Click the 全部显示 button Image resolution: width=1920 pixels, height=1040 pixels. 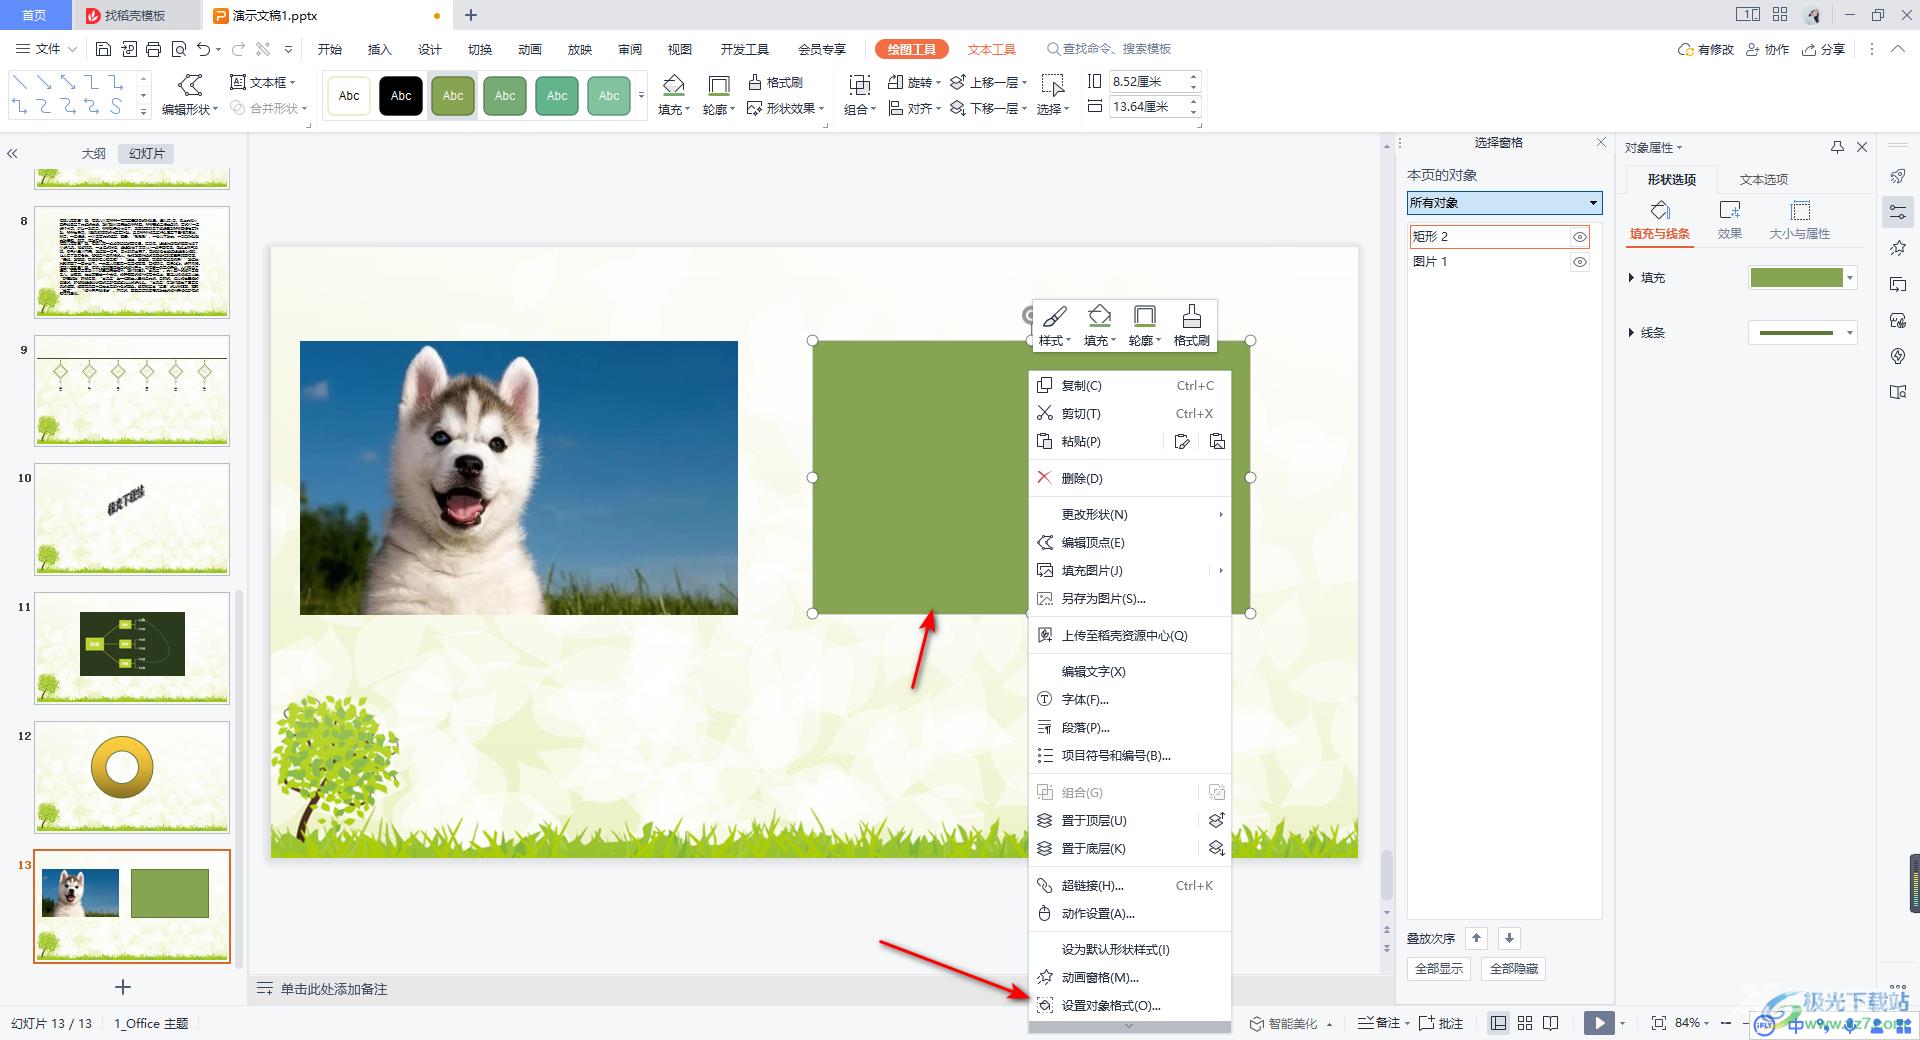tap(1439, 968)
